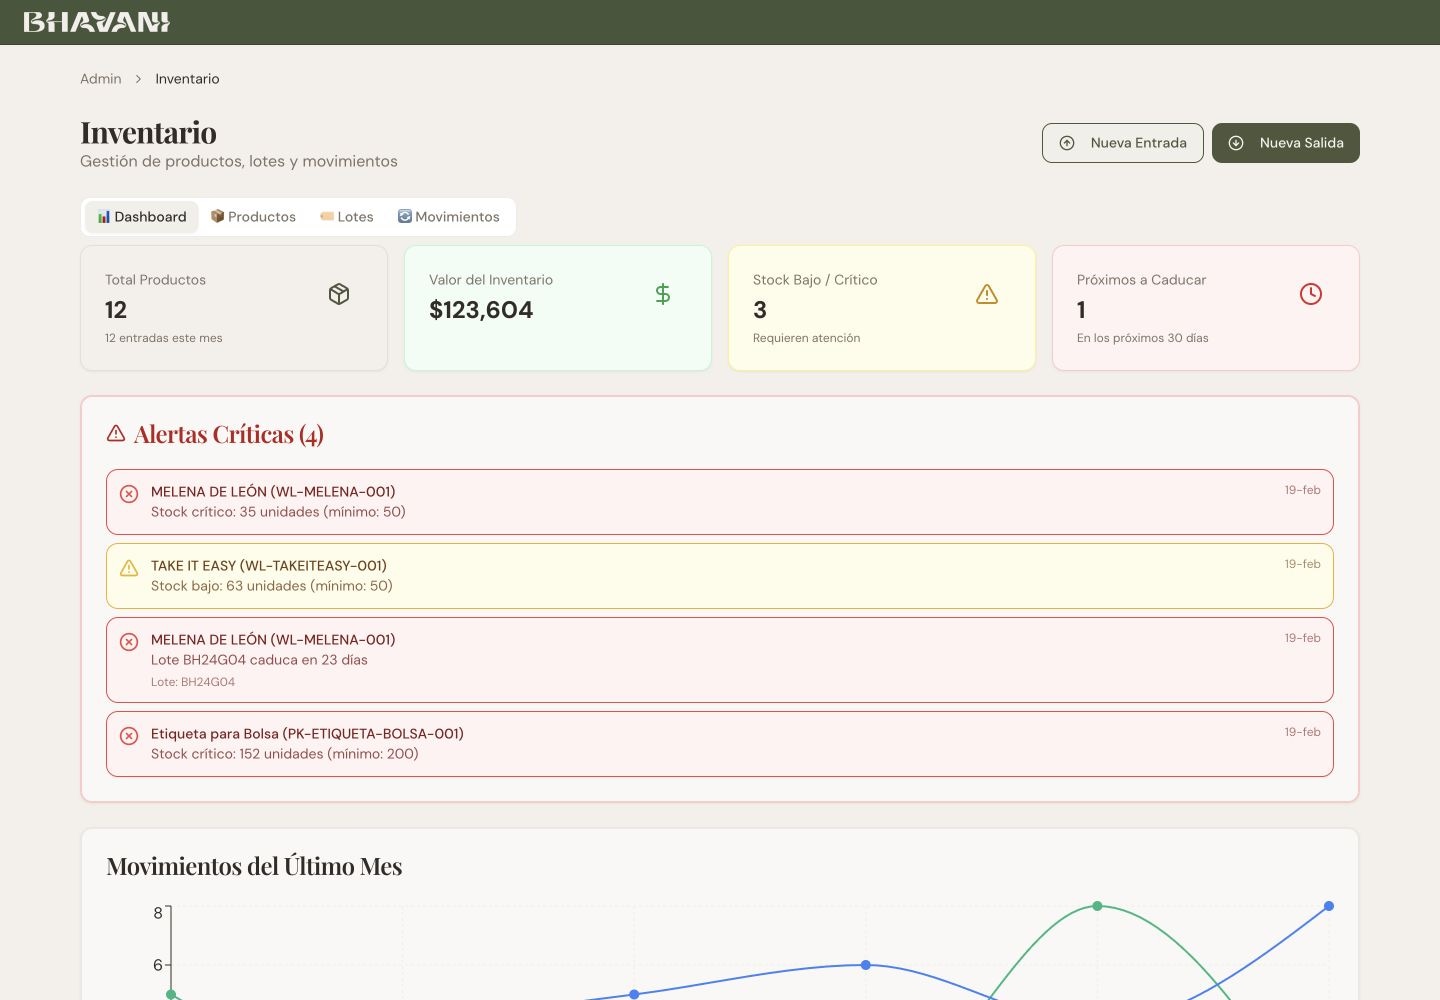Click the $123,604 inventory value

click(x=481, y=310)
